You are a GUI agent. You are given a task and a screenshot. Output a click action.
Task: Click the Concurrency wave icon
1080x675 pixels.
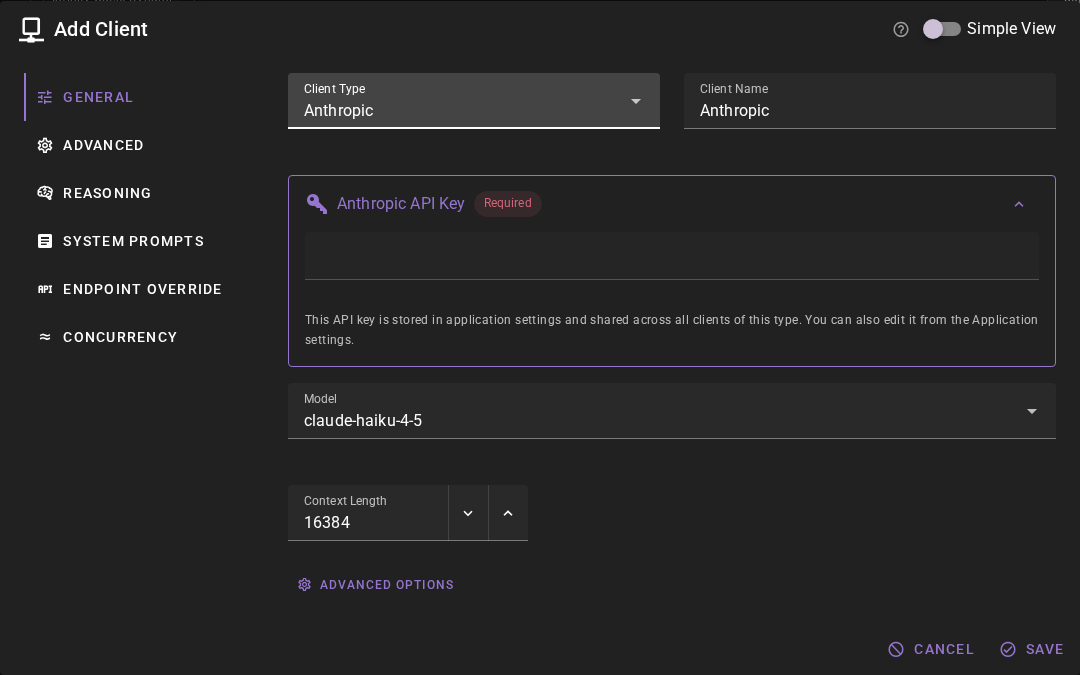(x=45, y=337)
